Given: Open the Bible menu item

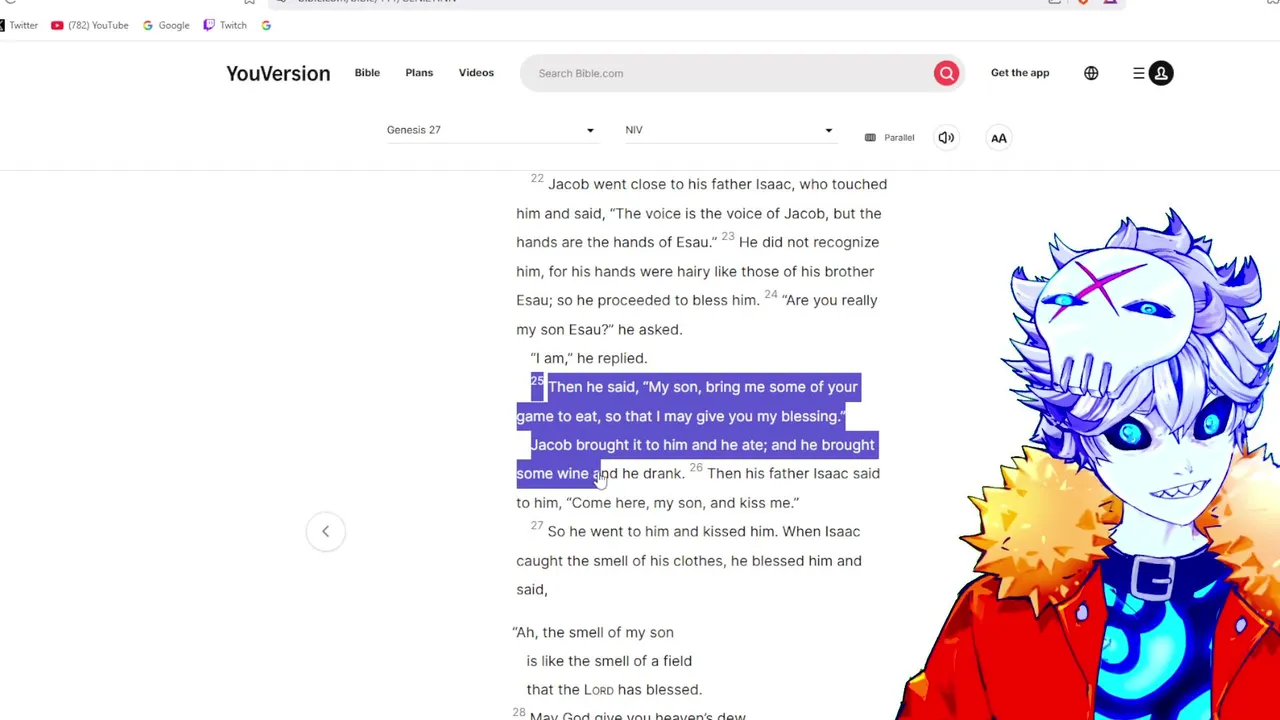Looking at the screenshot, I should click(367, 73).
